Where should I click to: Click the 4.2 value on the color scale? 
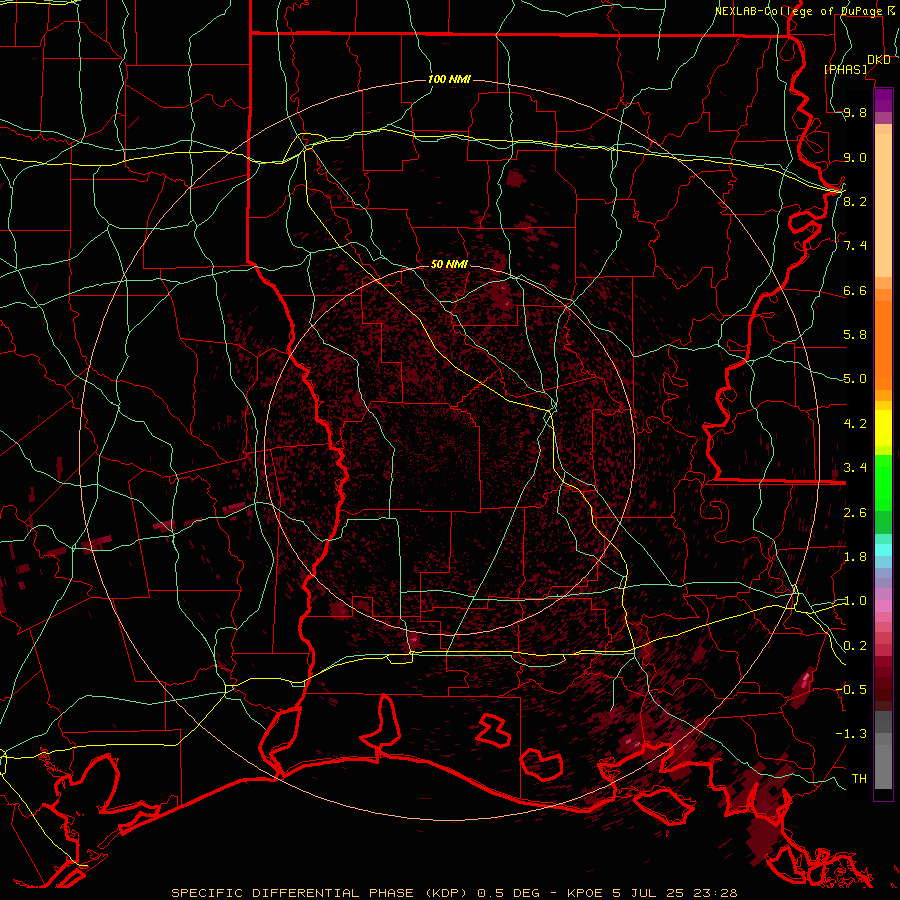[855, 424]
